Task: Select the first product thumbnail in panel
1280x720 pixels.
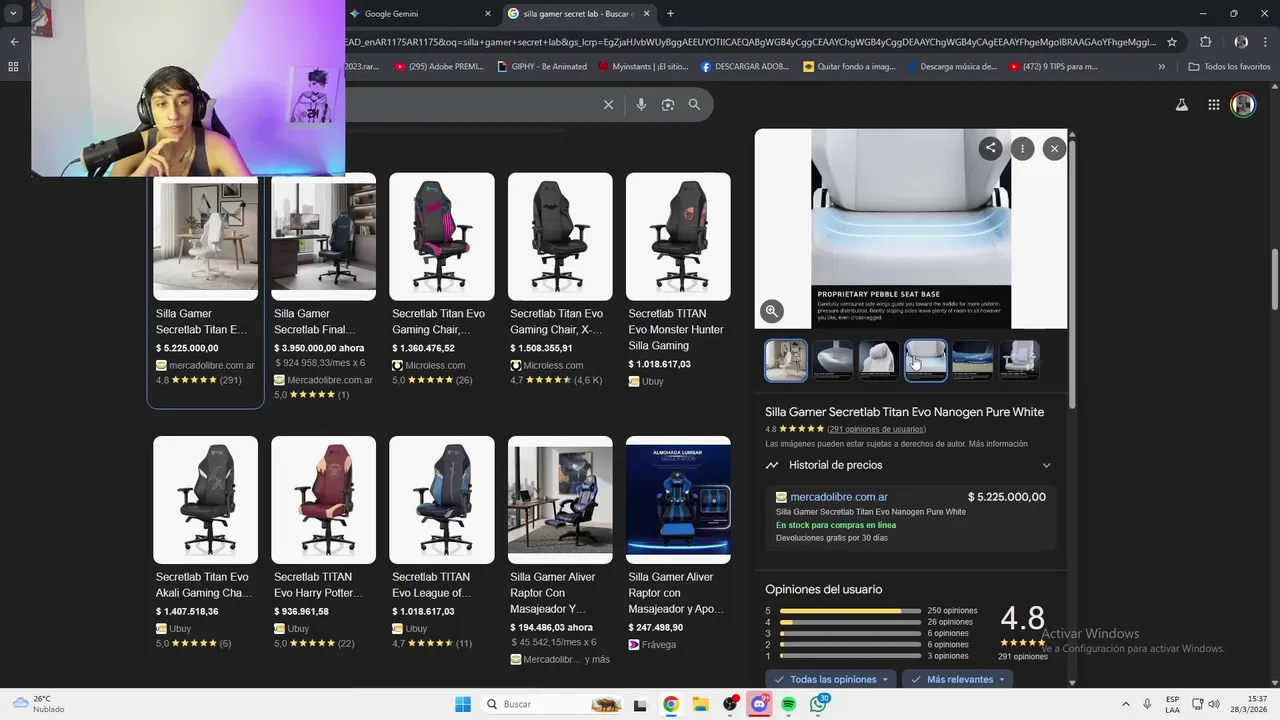Action: (x=786, y=360)
